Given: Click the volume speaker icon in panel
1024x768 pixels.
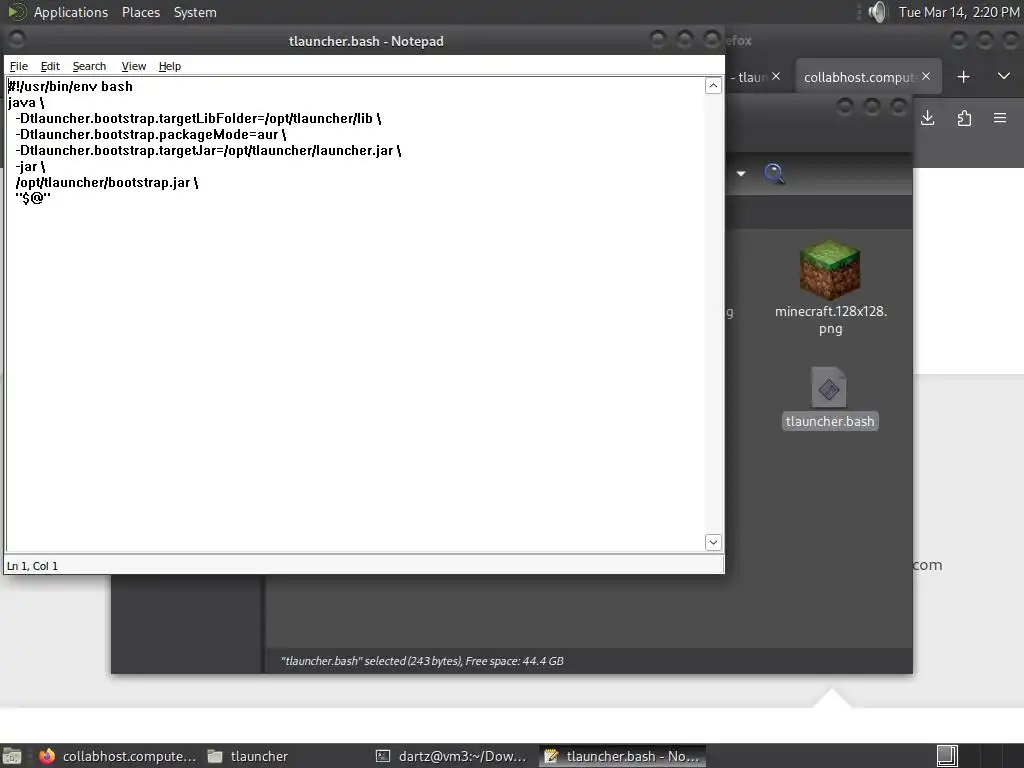Looking at the screenshot, I should pos(878,12).
